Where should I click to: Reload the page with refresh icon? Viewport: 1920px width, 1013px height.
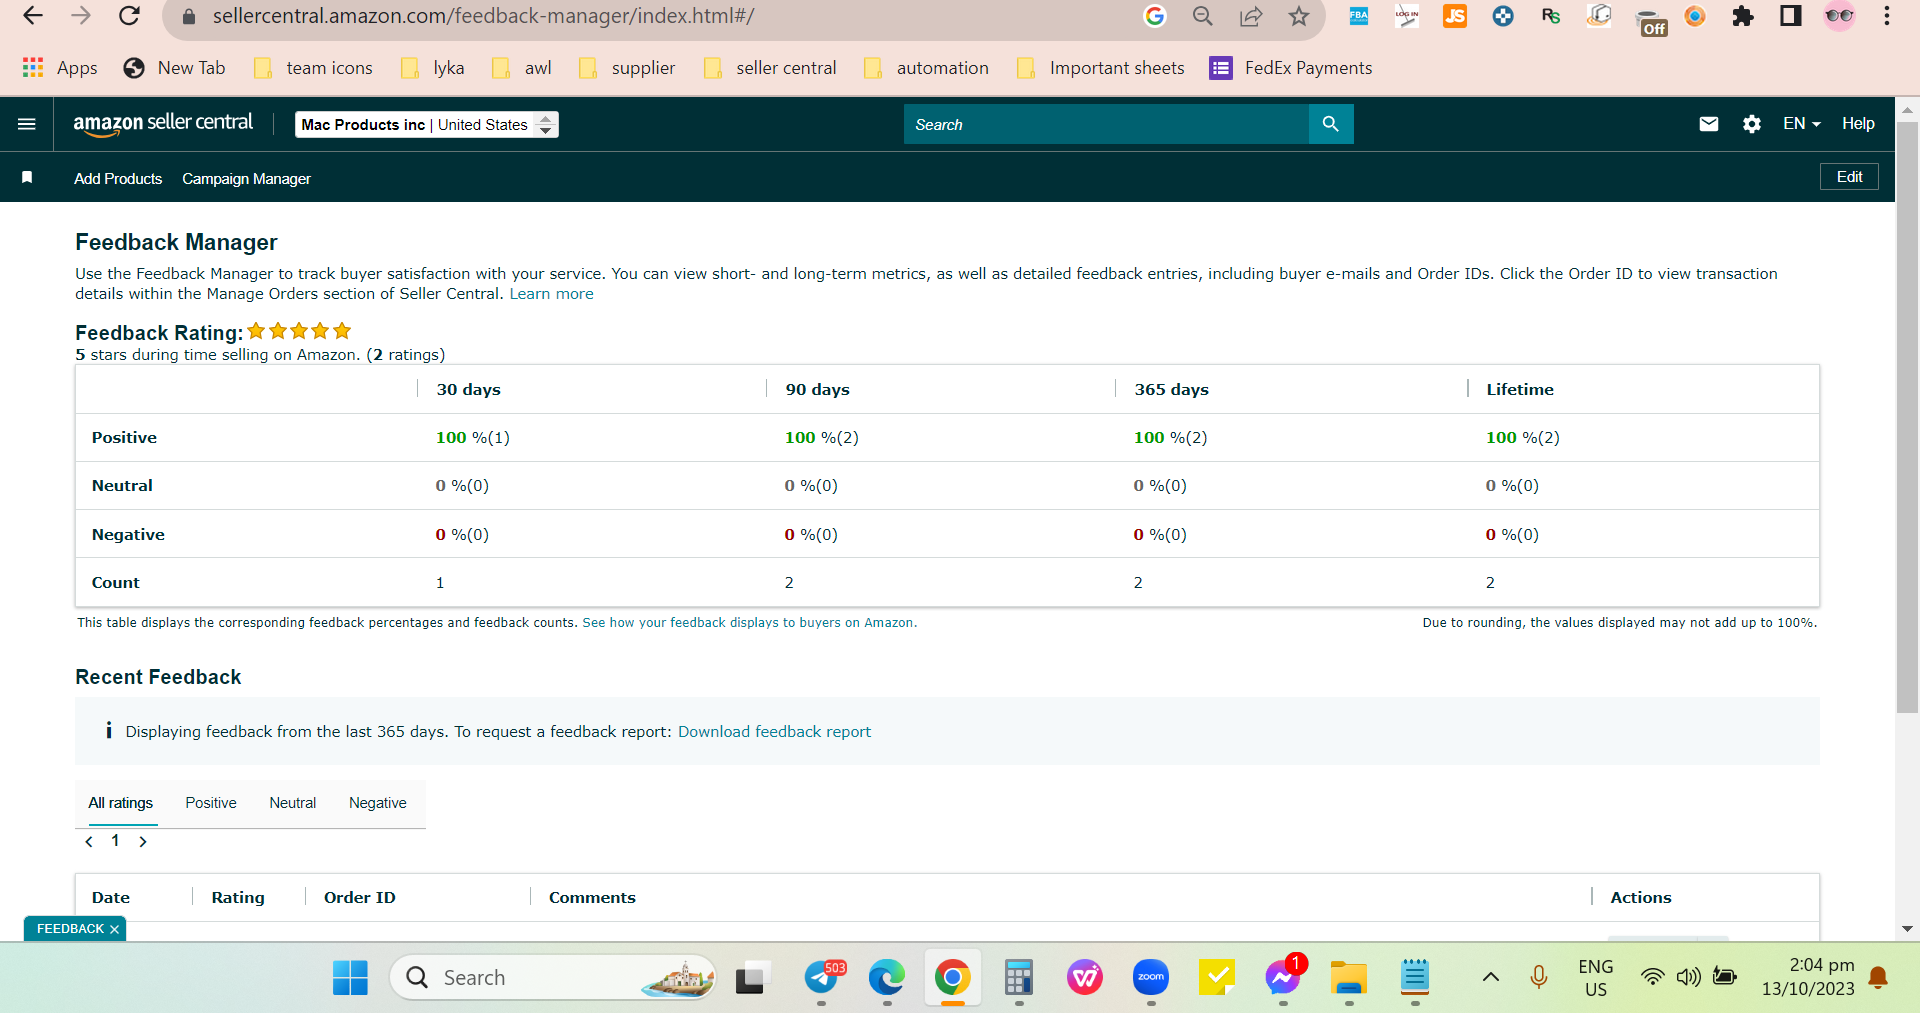click(x=129, y=16)
